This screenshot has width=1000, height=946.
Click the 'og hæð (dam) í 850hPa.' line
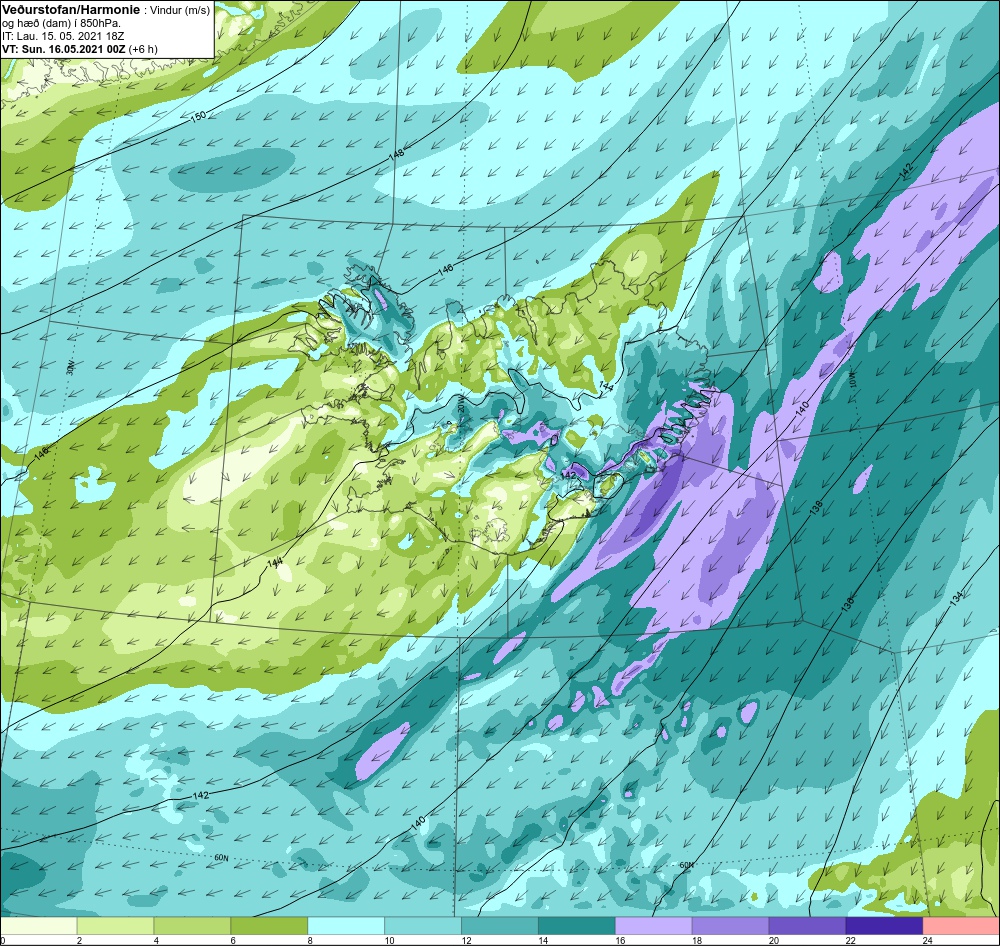[x=61, y=24]
